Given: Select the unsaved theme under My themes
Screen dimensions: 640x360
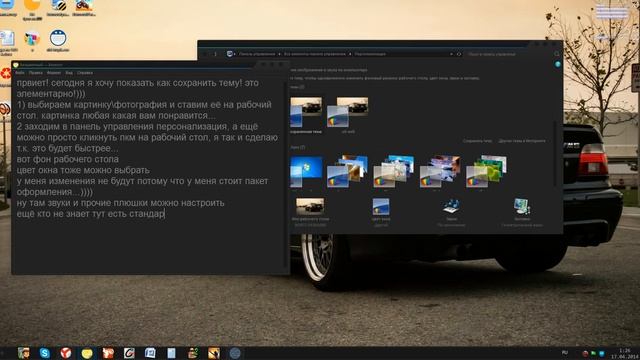Looking at the screenshot, I should click(x=306, y=115).
